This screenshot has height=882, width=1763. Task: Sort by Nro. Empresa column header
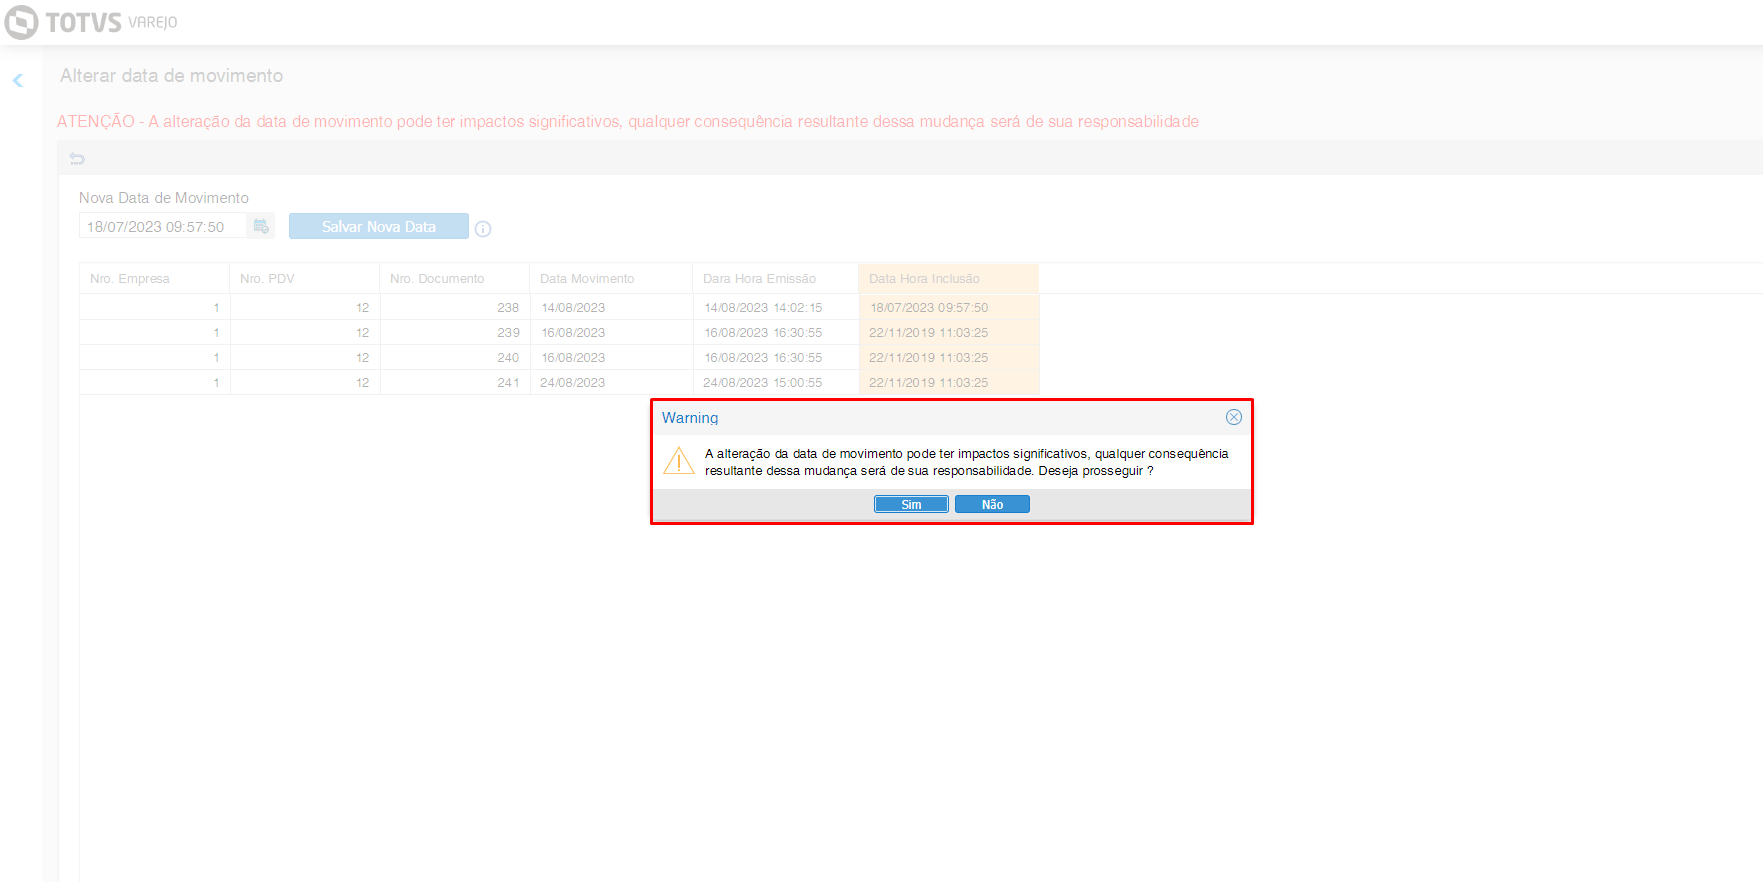(154, 279)
